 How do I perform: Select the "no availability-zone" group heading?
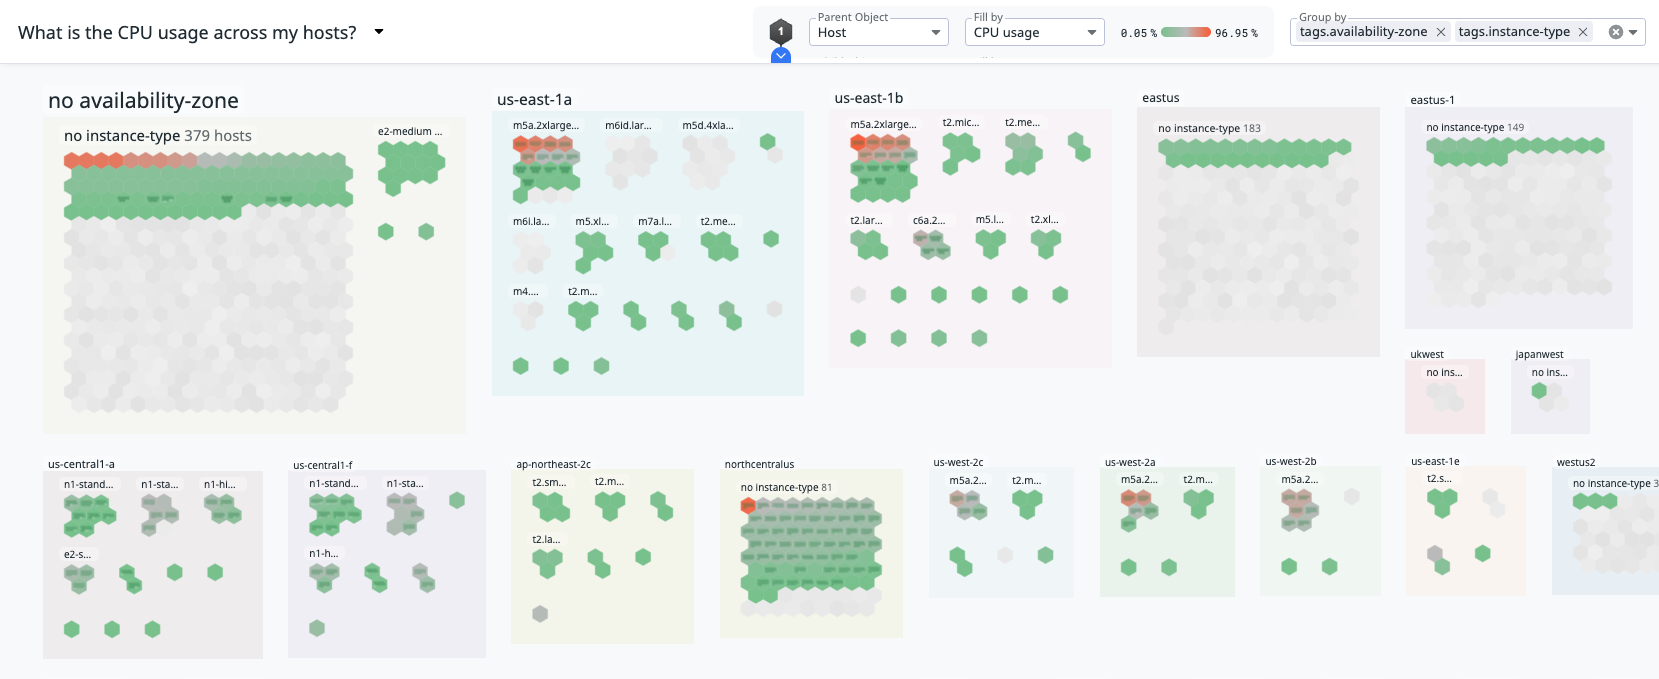click(143, 101)
